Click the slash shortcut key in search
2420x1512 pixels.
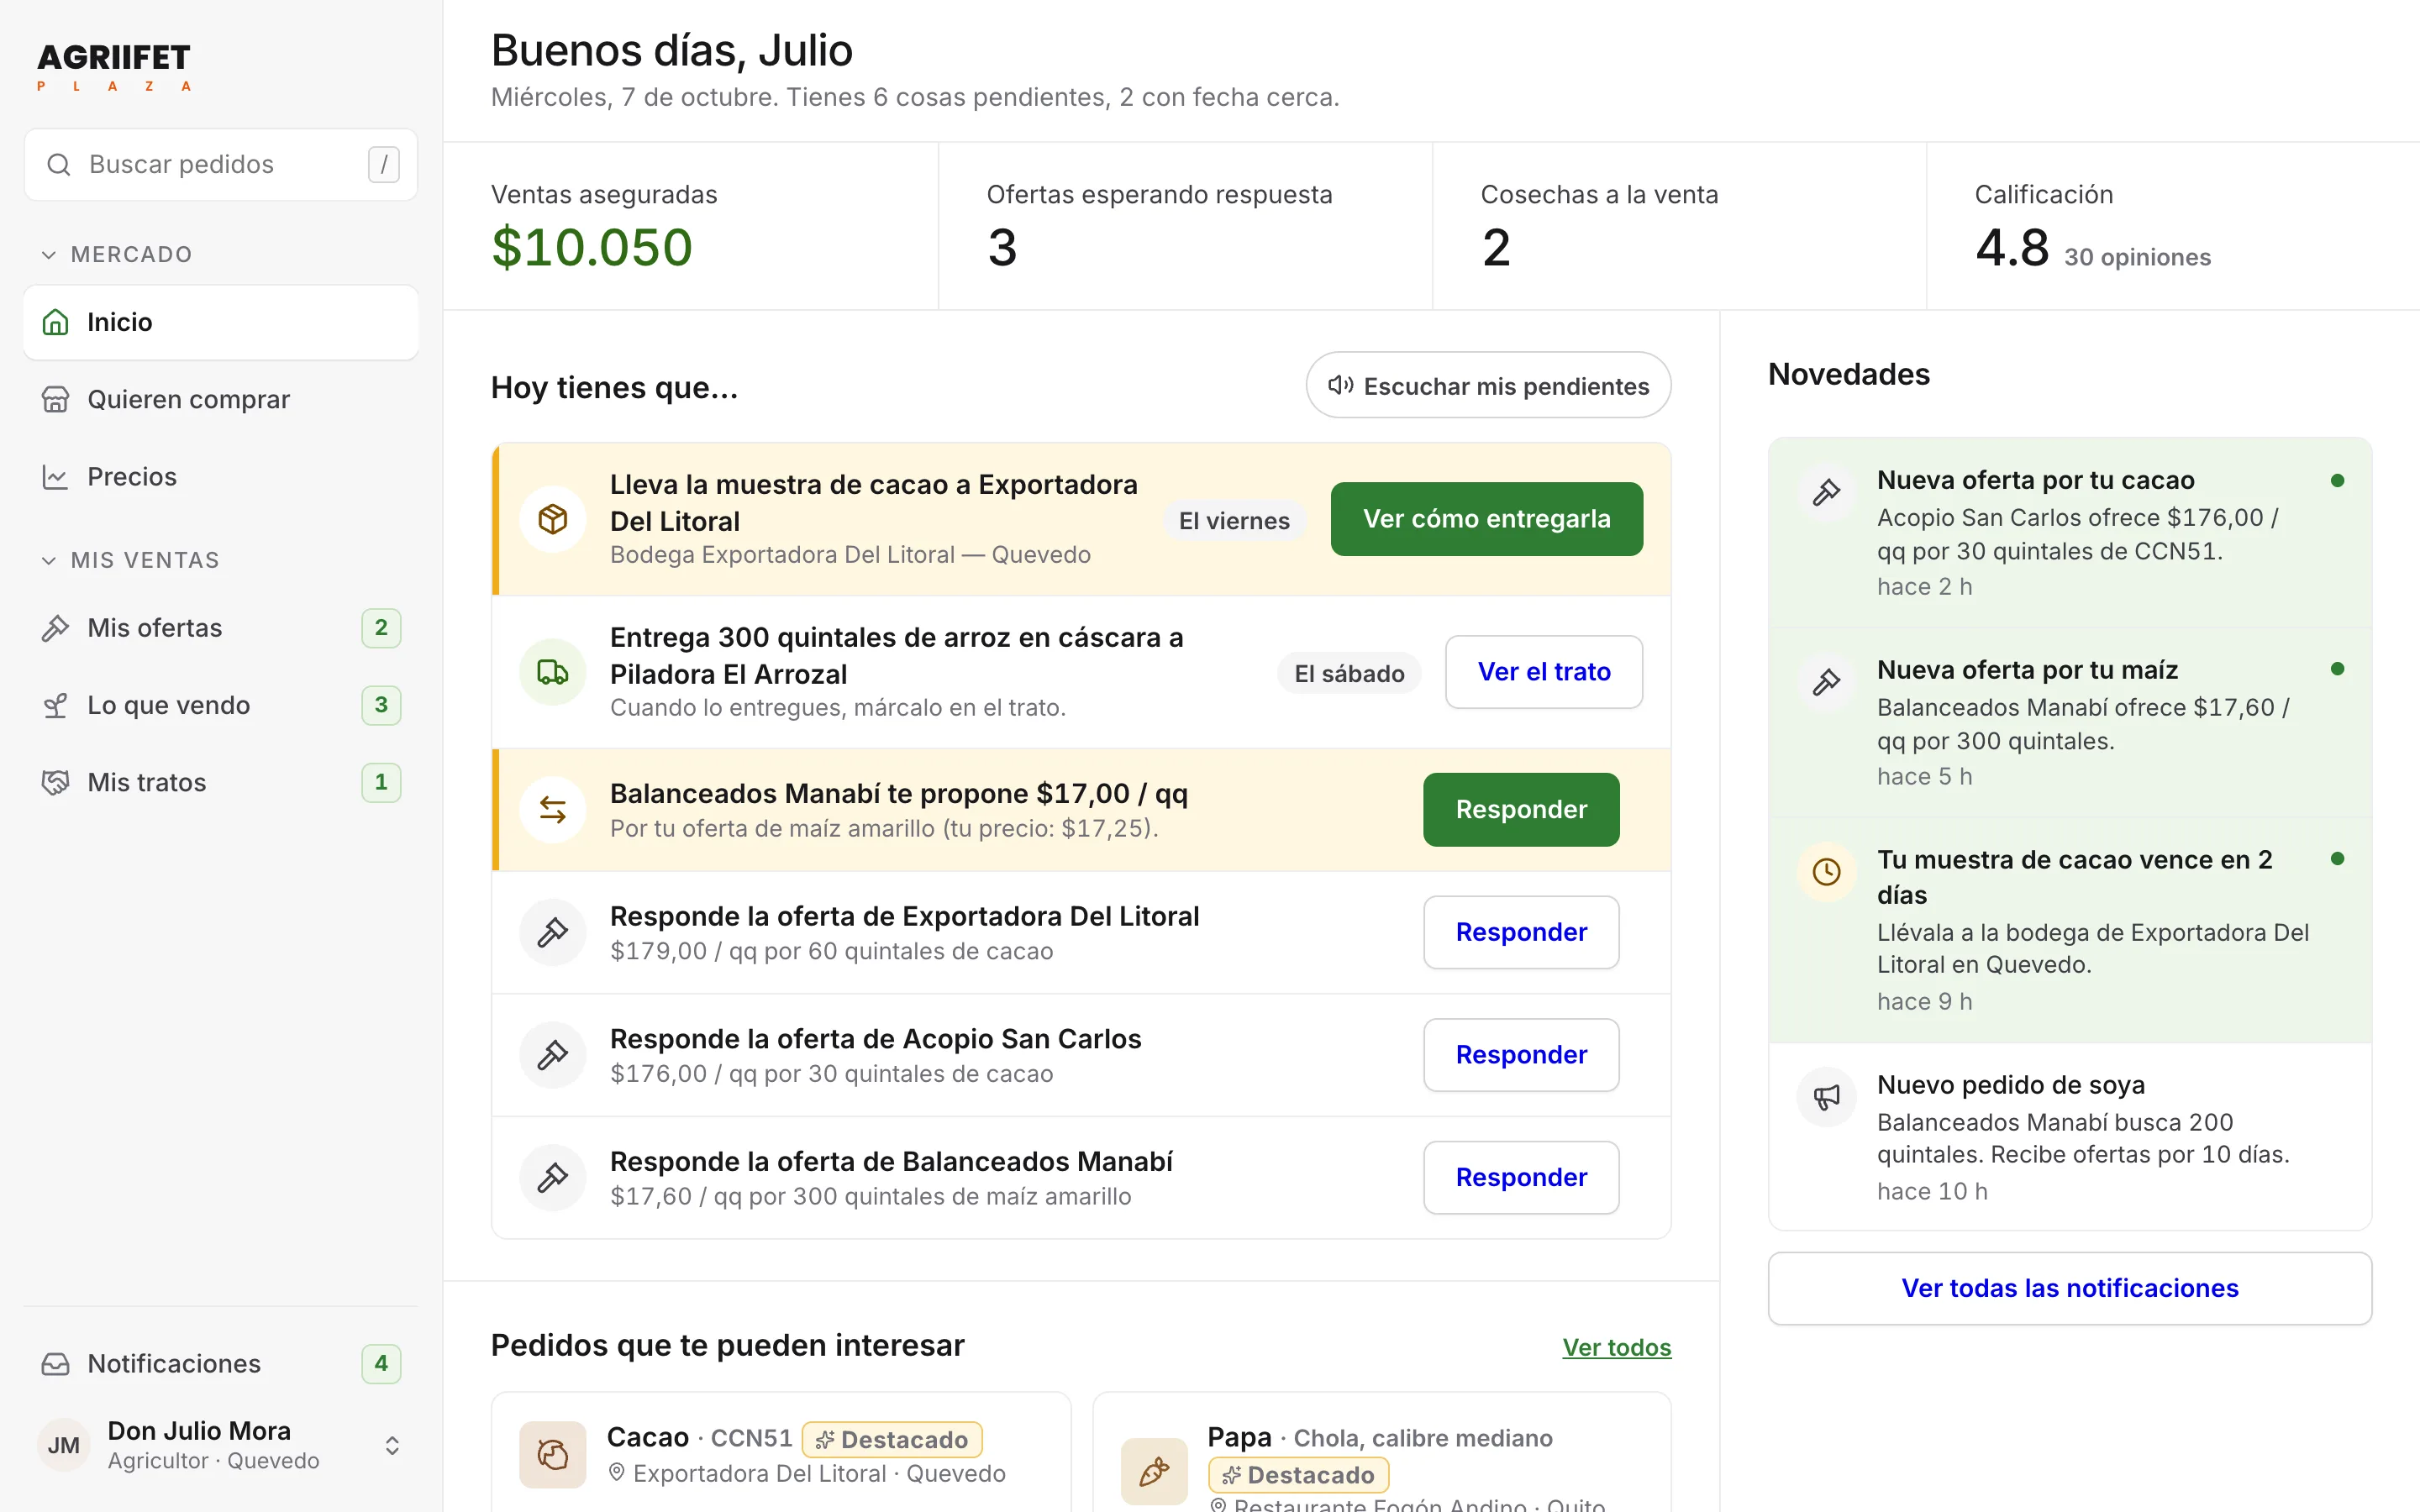point(384,164)
